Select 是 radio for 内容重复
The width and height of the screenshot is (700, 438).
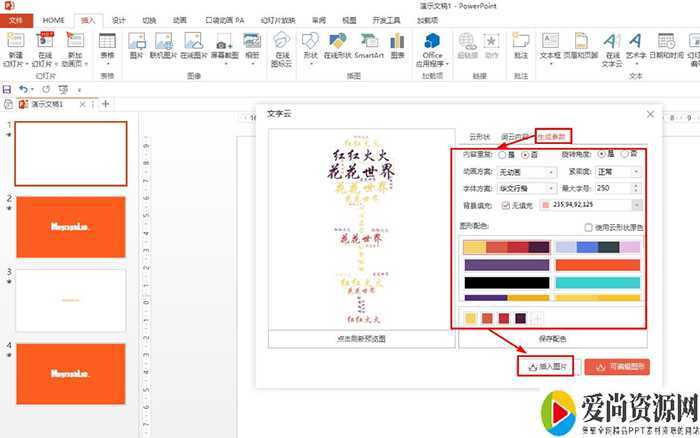tap(502, 155)
